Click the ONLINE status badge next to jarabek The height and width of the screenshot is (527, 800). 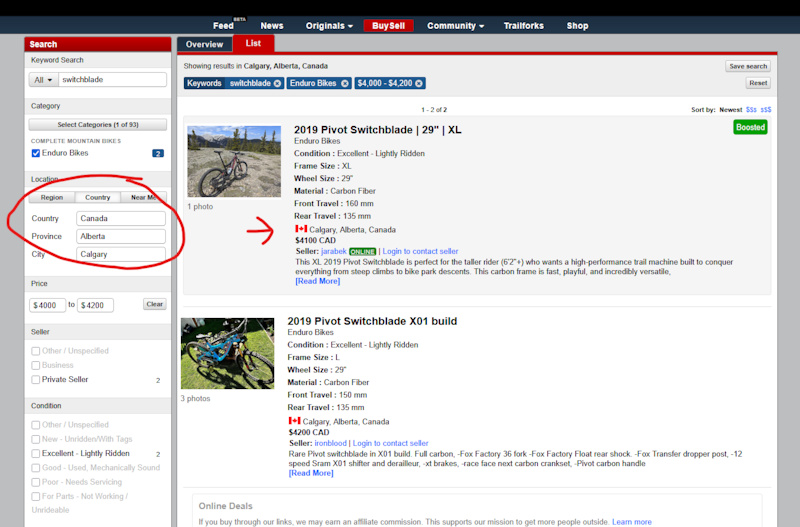click(362, 252)
